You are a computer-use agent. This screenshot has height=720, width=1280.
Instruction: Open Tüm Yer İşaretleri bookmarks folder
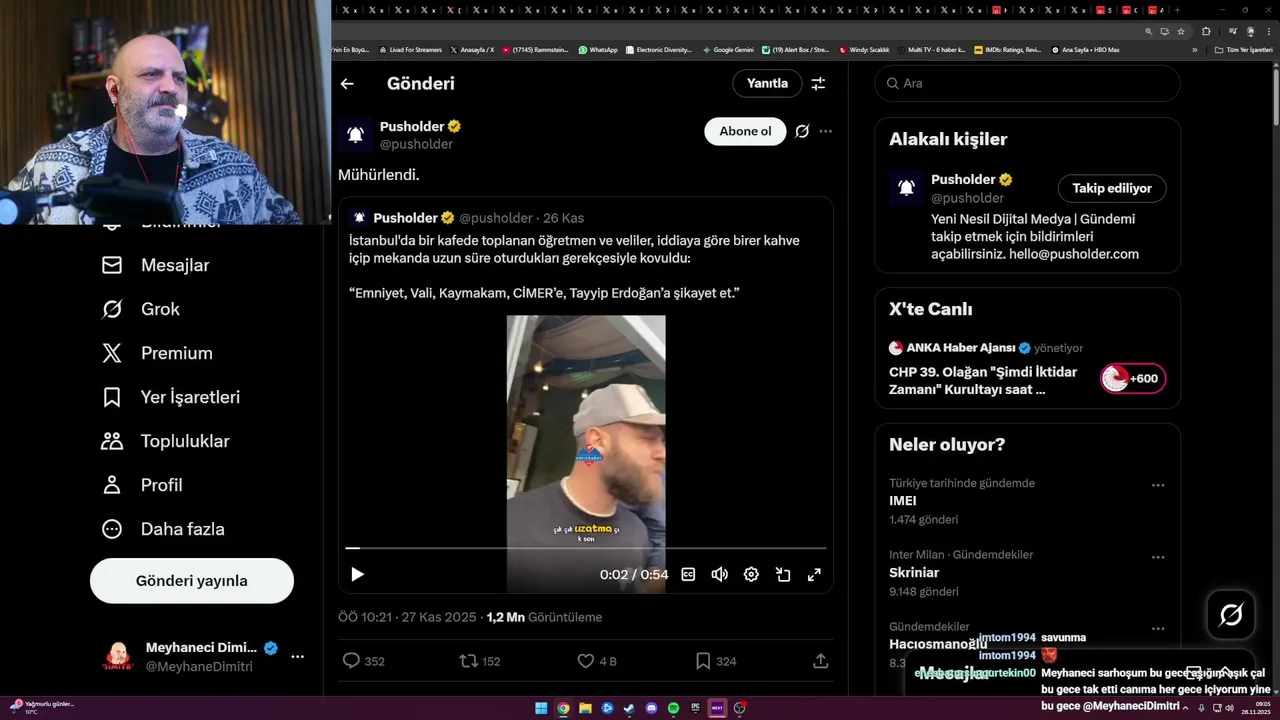coord(1243,50)
